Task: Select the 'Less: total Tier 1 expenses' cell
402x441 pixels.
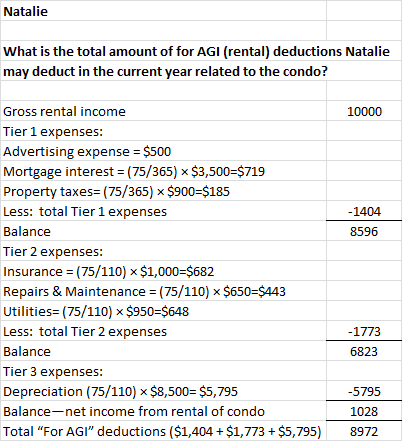Action: [x=163, y=211]
